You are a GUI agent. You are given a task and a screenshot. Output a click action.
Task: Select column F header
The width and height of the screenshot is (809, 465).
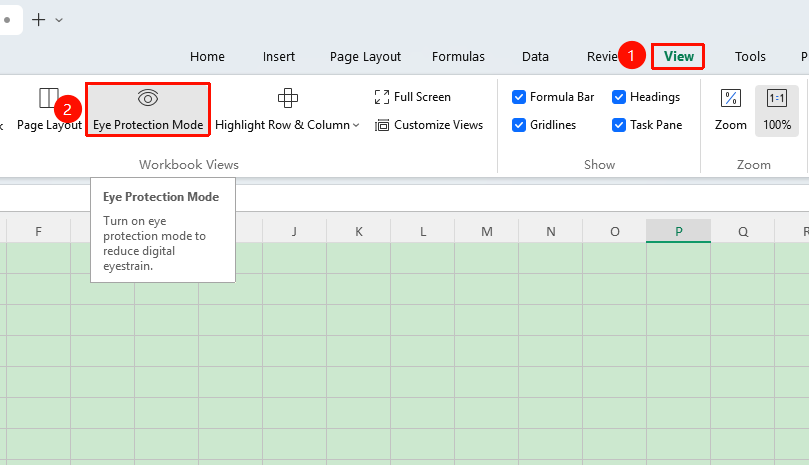pyautogui.click(x=38, y=231)
